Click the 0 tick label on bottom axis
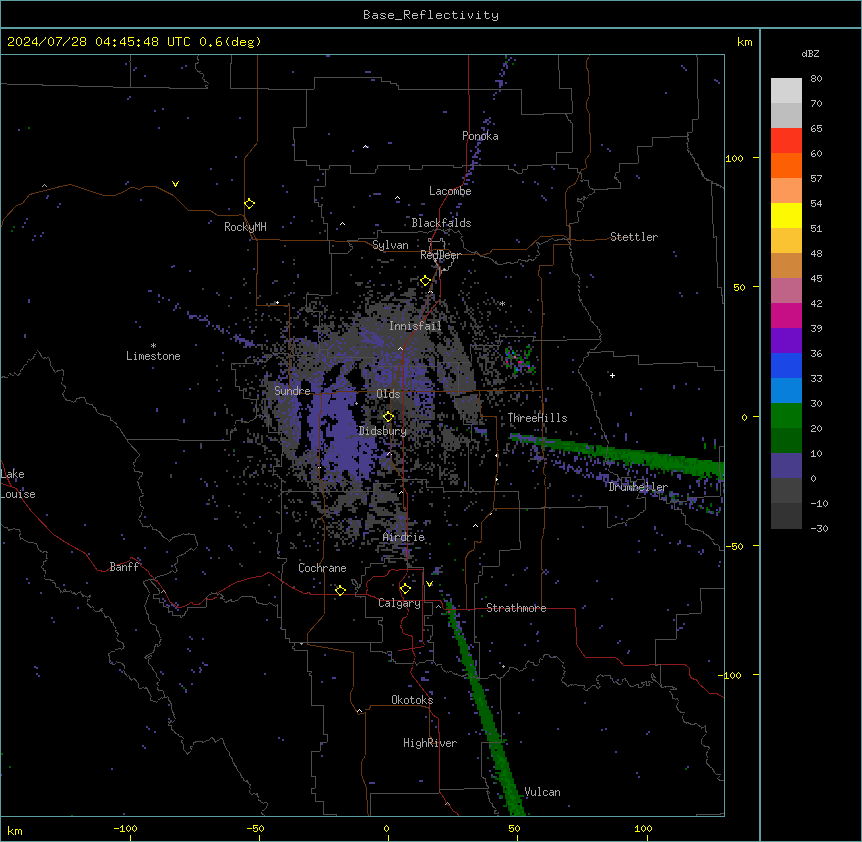The image size is (862, 842). [x=386, y=828]
